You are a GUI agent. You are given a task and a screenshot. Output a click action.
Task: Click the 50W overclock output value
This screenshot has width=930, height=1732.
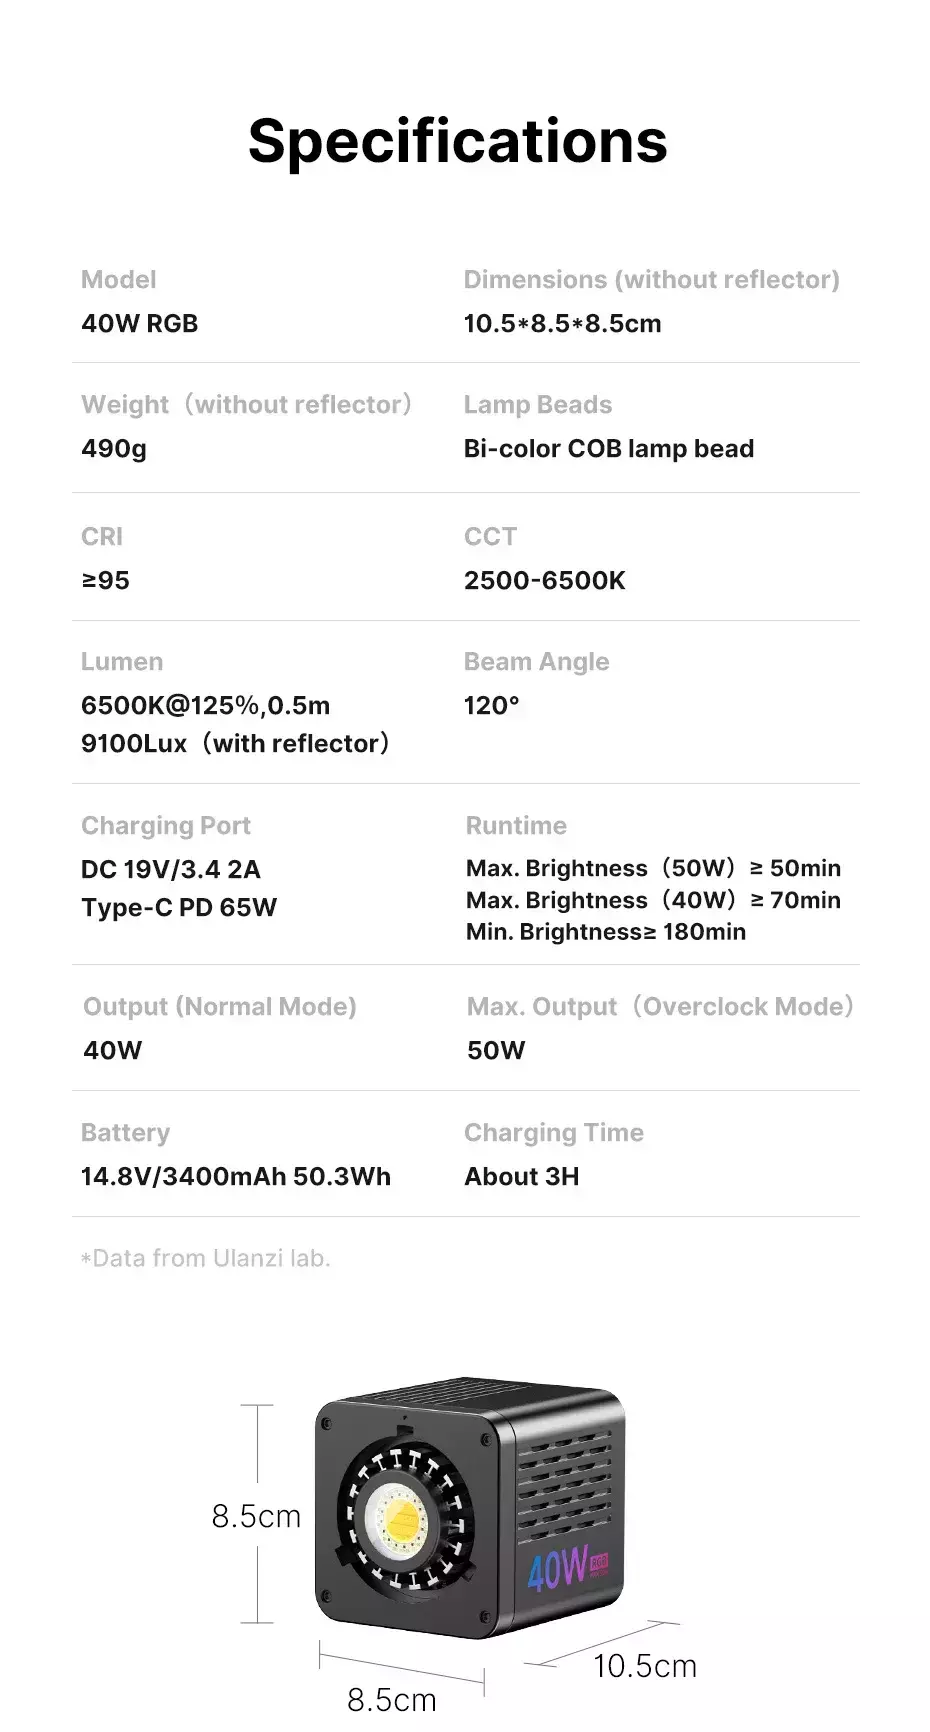496,1051
